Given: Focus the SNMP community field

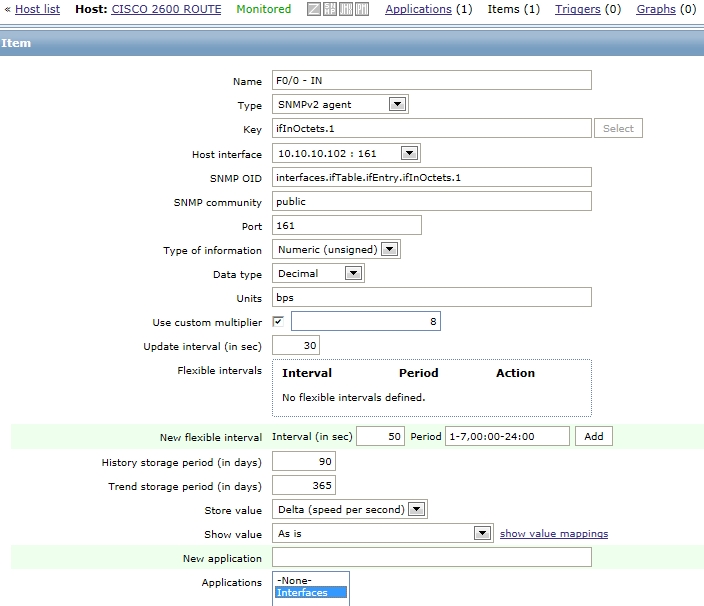Looking at the screenshot, I should pos(431,202).
